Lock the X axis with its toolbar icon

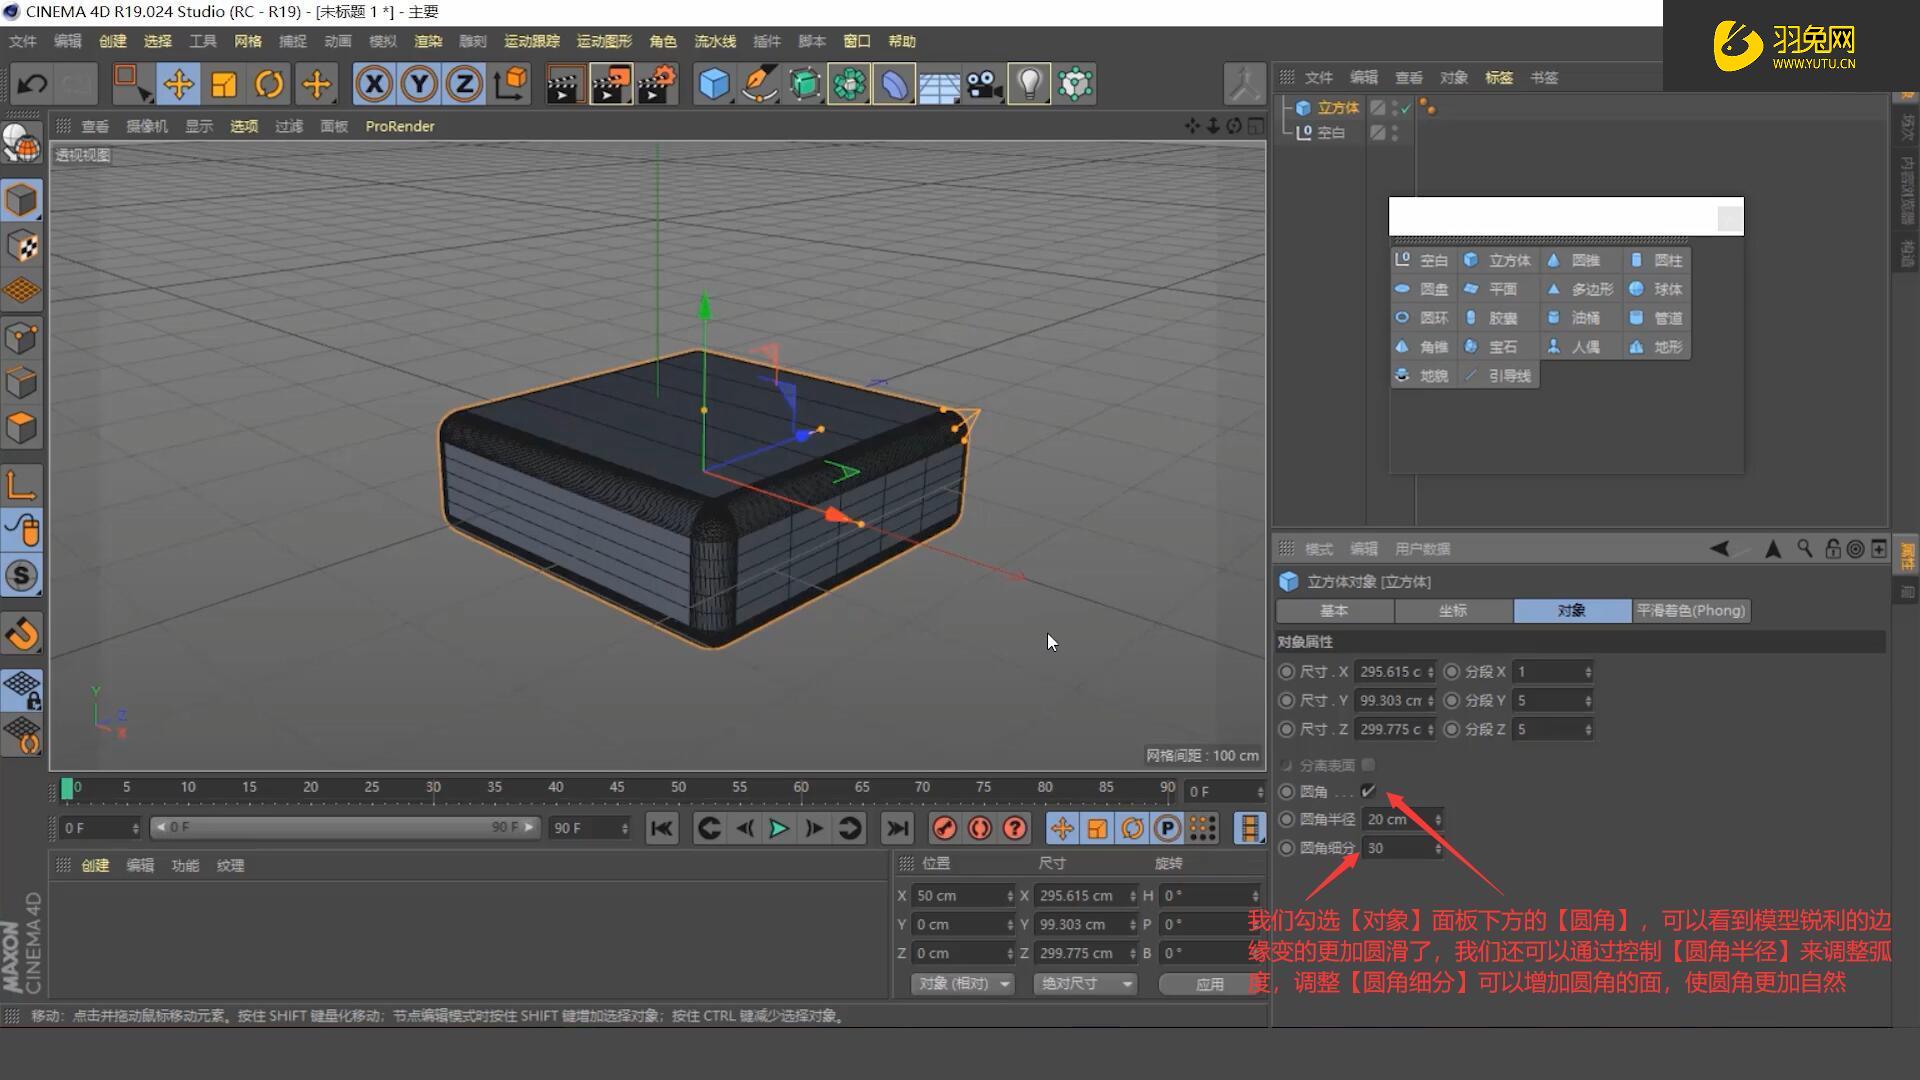[374, 84]
